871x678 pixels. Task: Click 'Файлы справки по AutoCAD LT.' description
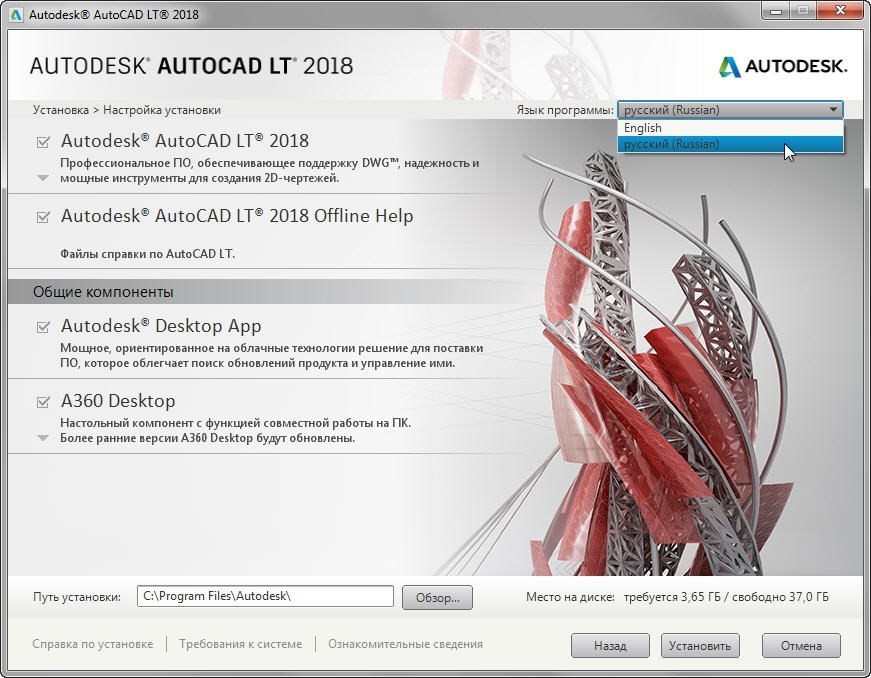(x=148, y=254)
